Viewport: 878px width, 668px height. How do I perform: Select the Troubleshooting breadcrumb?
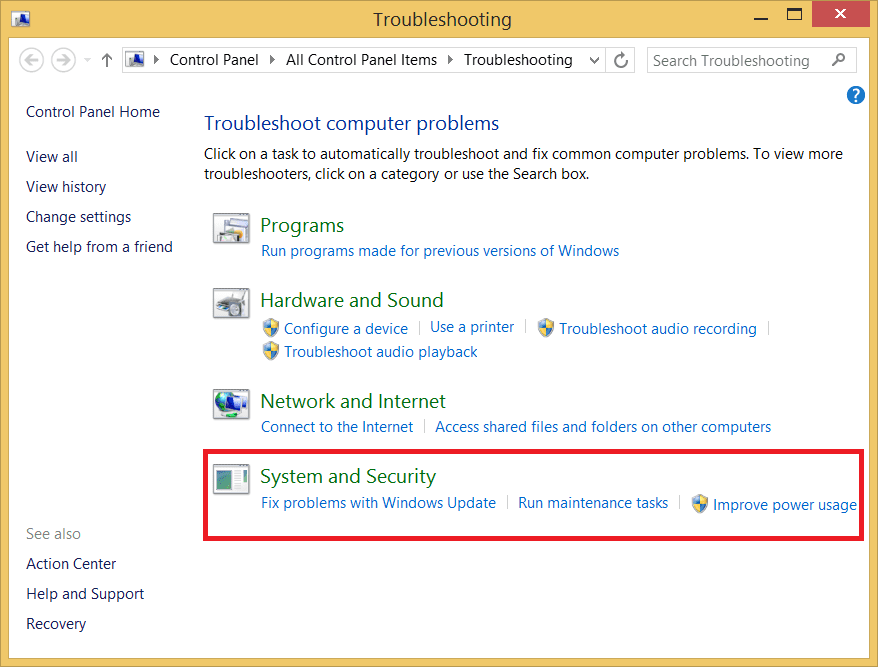(518, 59)
